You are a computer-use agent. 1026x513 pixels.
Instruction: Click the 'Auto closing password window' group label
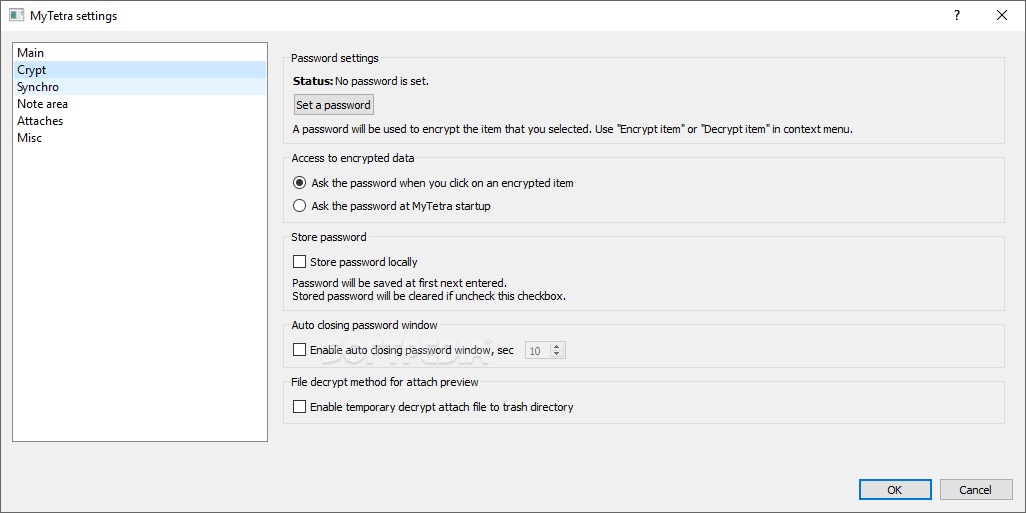pyautogui.click(x=364, y=325)
